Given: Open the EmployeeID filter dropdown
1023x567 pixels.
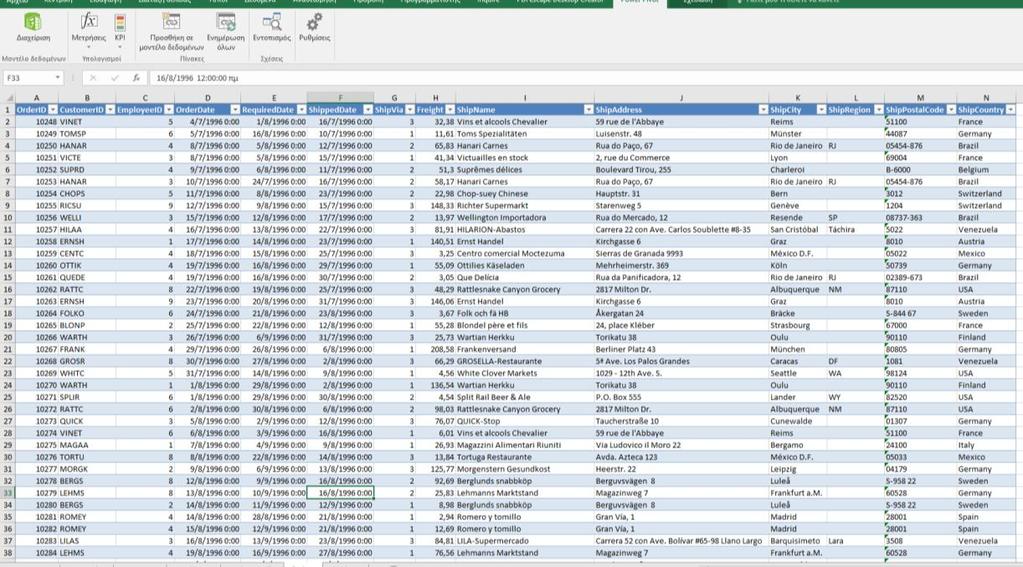Looking at the screenshot, I should [169, 110].
